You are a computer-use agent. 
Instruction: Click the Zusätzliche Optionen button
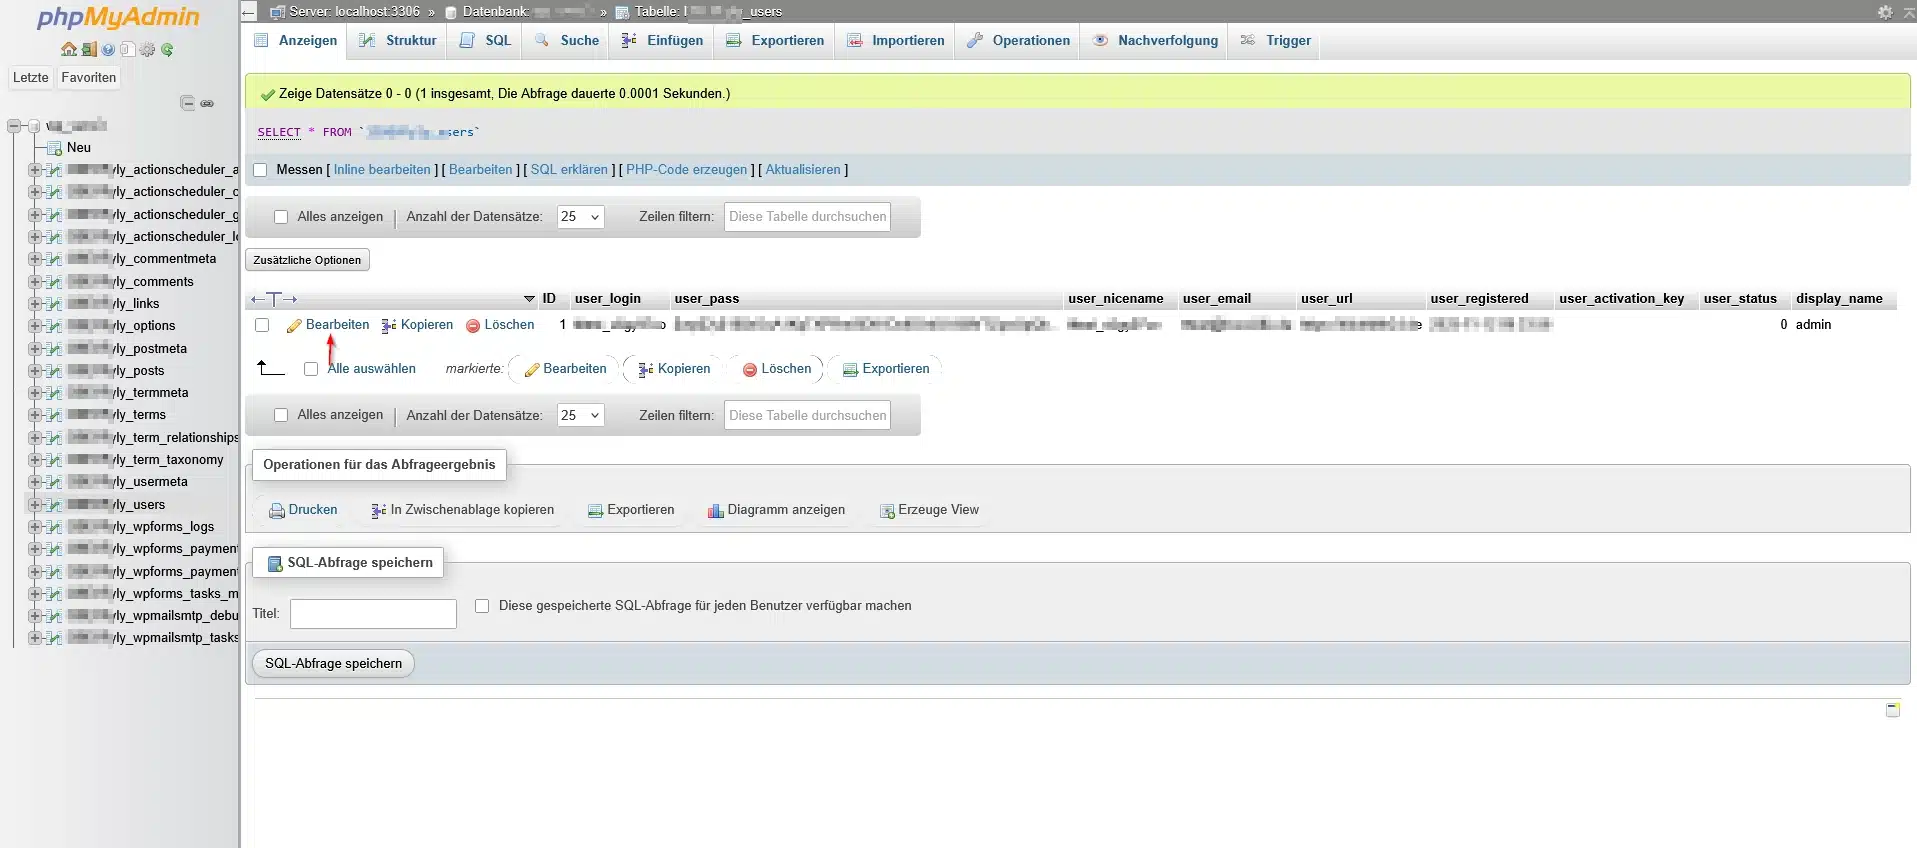[307, 260]
